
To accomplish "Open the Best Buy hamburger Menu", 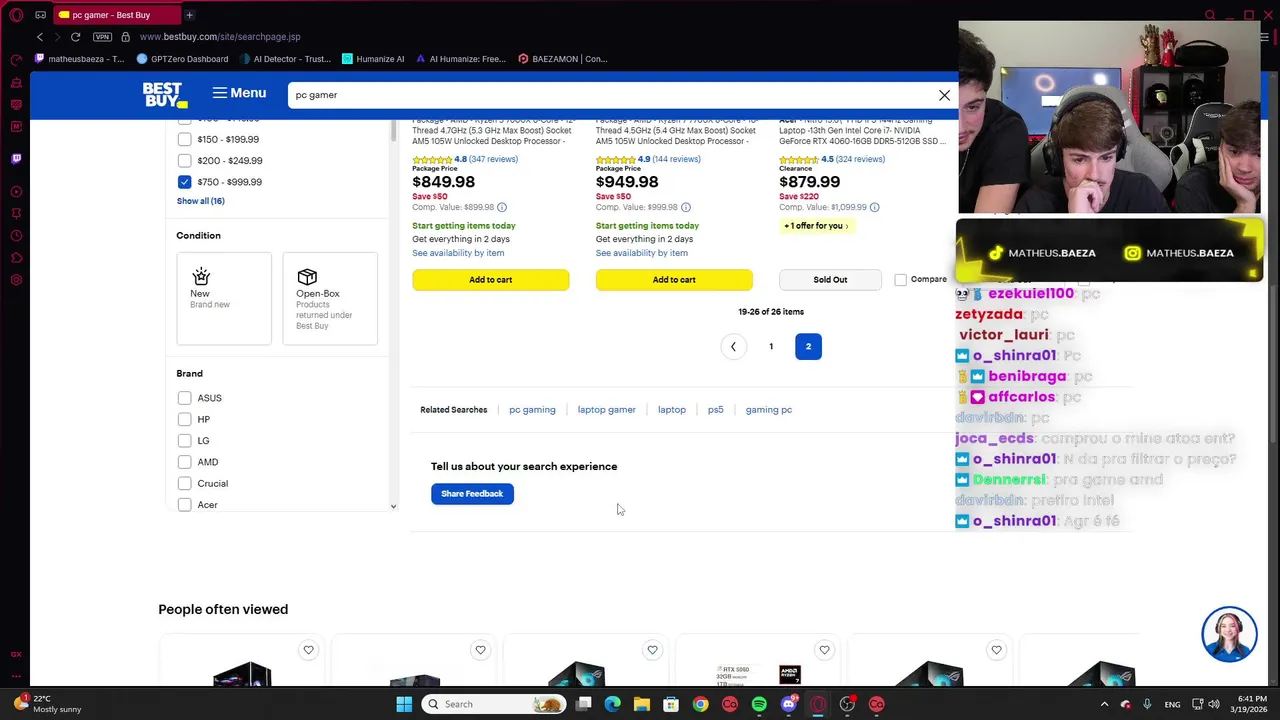I will pos(239,93).
